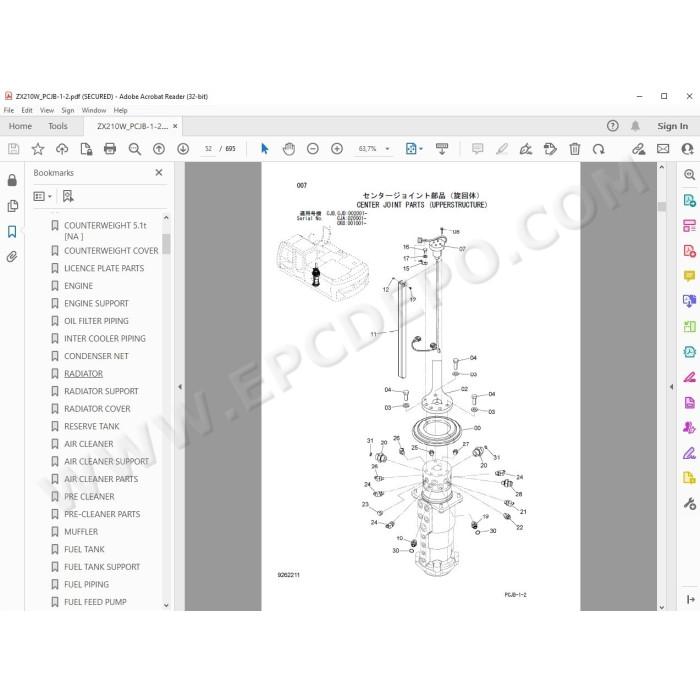700x700 pixels.
Task: Zoom in with plus icon
Action: coord(337,149)
